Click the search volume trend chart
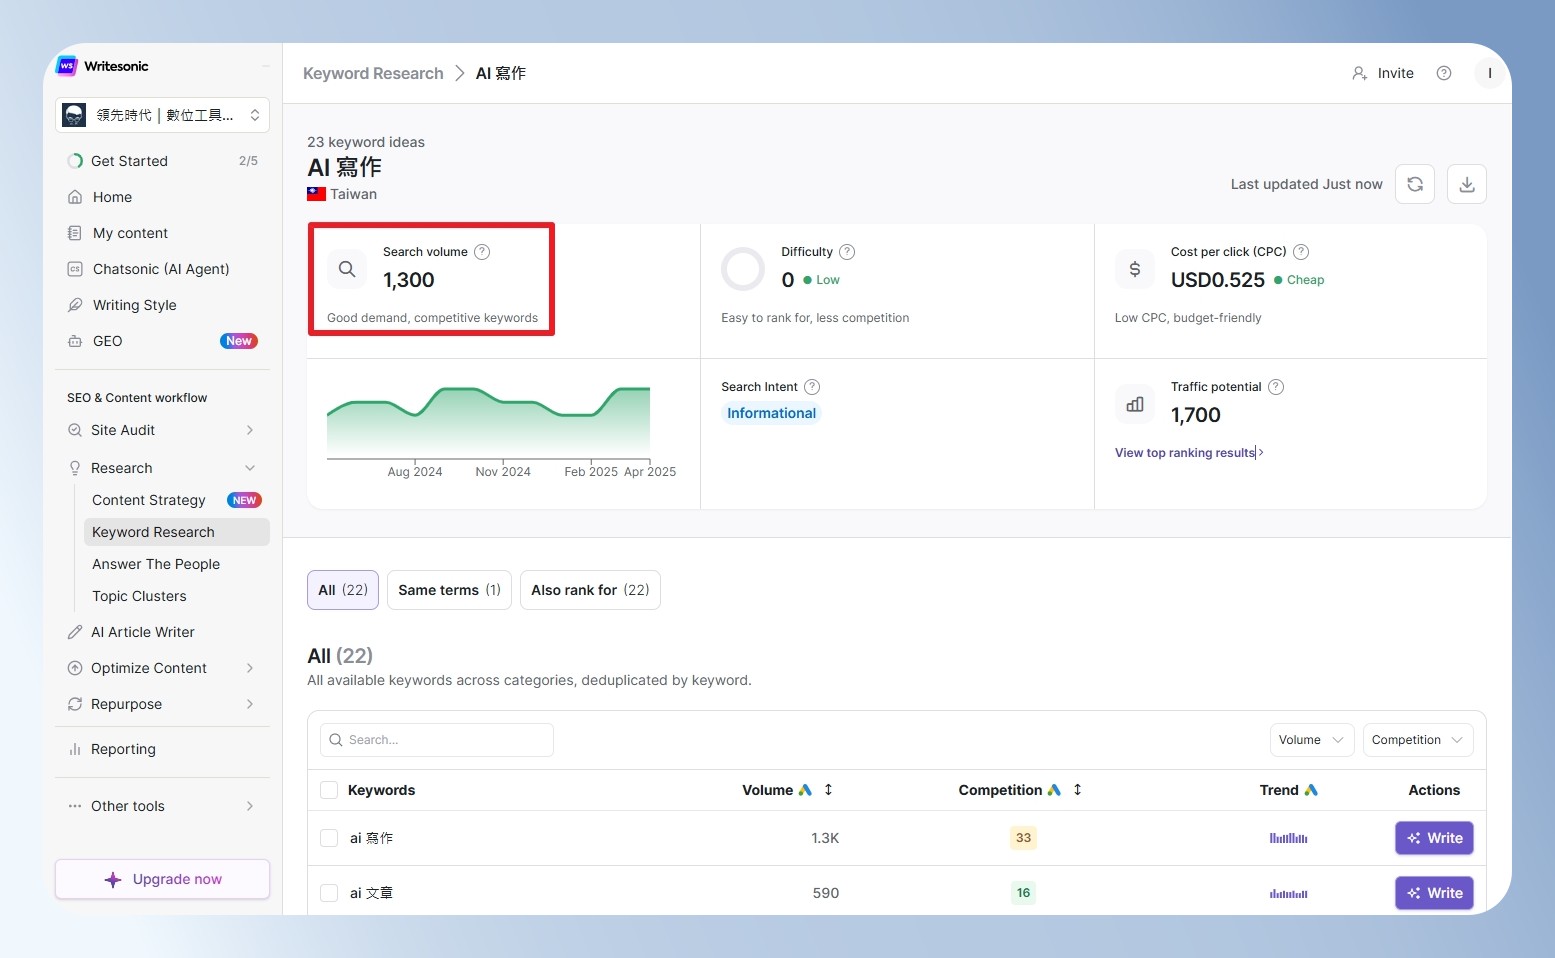The width and height of the screenshot is (1555, 958). (489, 422)
